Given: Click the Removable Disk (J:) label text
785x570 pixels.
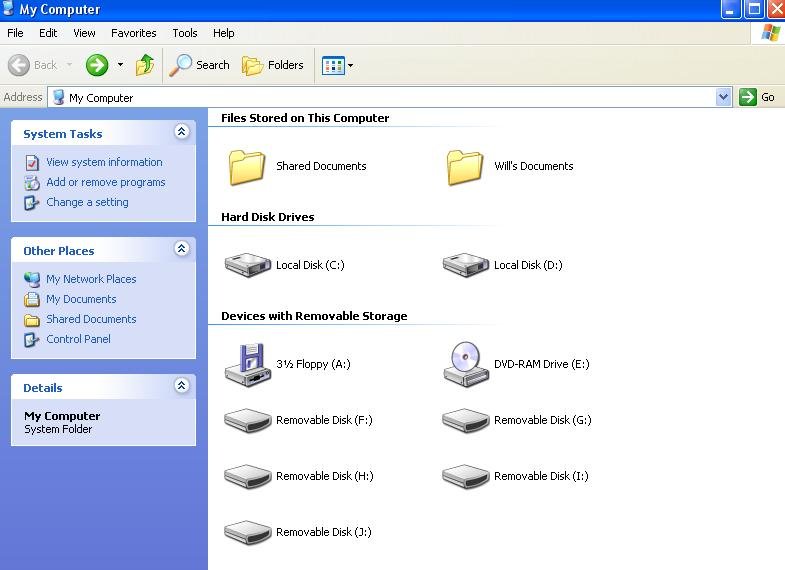Looking at the screenshot, I should 324,532.
